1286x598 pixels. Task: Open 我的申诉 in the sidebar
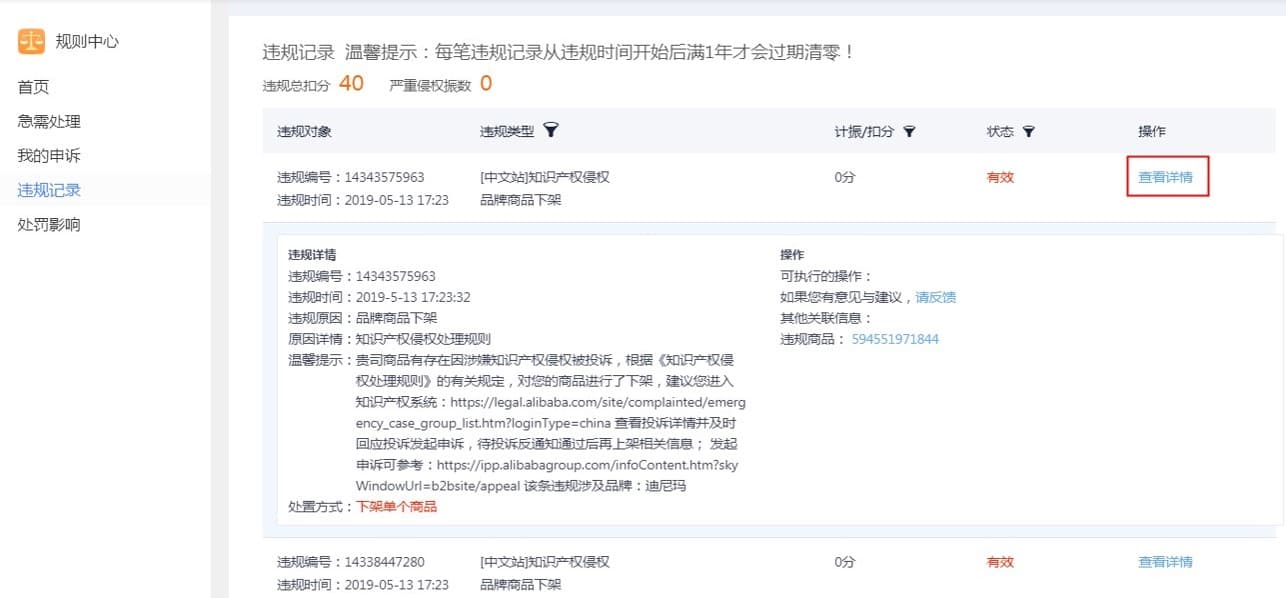tap(49, 155)
